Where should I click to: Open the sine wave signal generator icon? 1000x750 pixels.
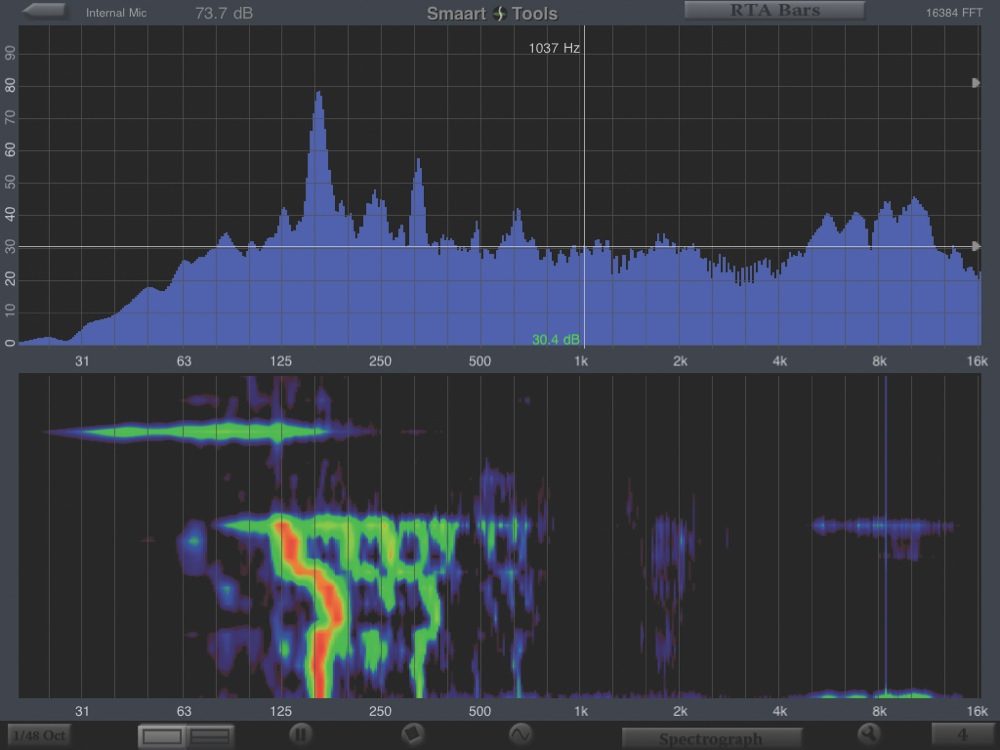pos(520,734)
